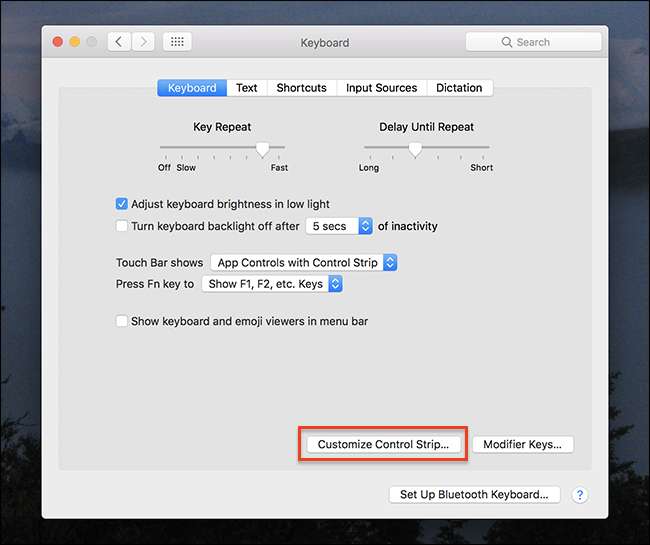Click the yellow minimize window button
This screenshot has width=650, height=545.
[x=75, y=42]
